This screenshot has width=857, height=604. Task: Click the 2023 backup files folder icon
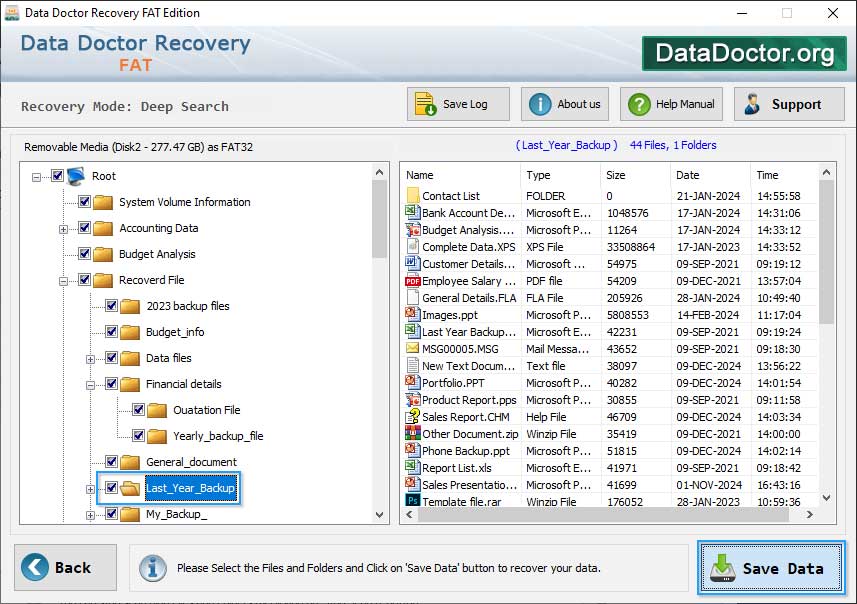coord(130,306)
